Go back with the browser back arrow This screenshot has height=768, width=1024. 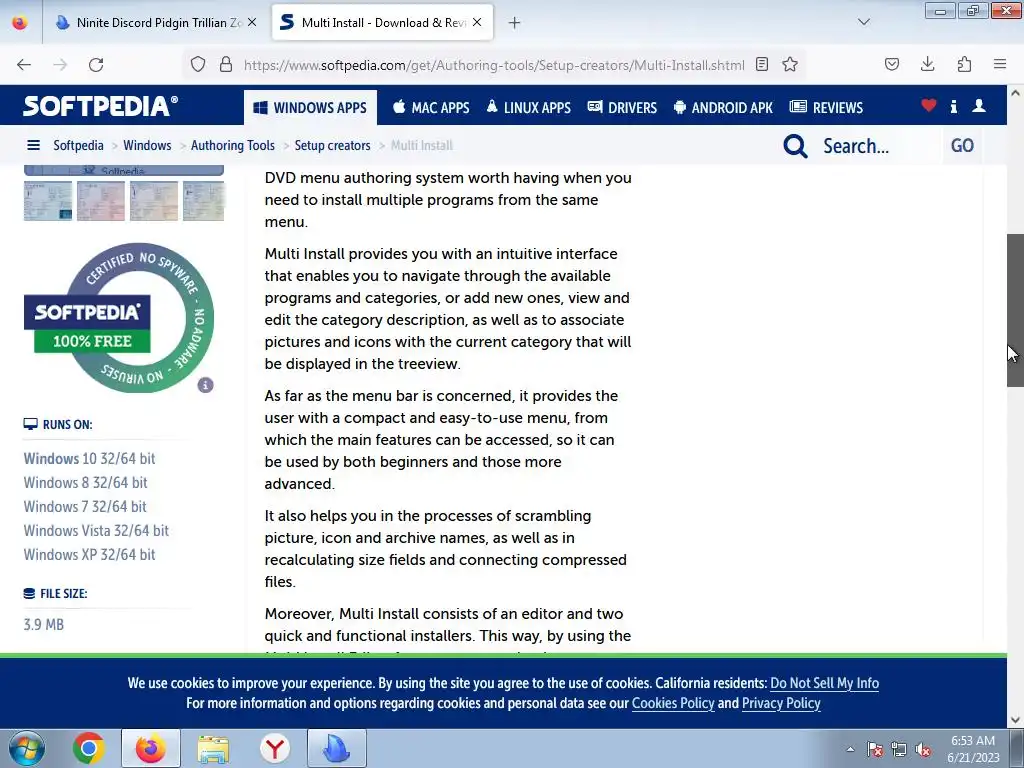click(x=24, y=65)
